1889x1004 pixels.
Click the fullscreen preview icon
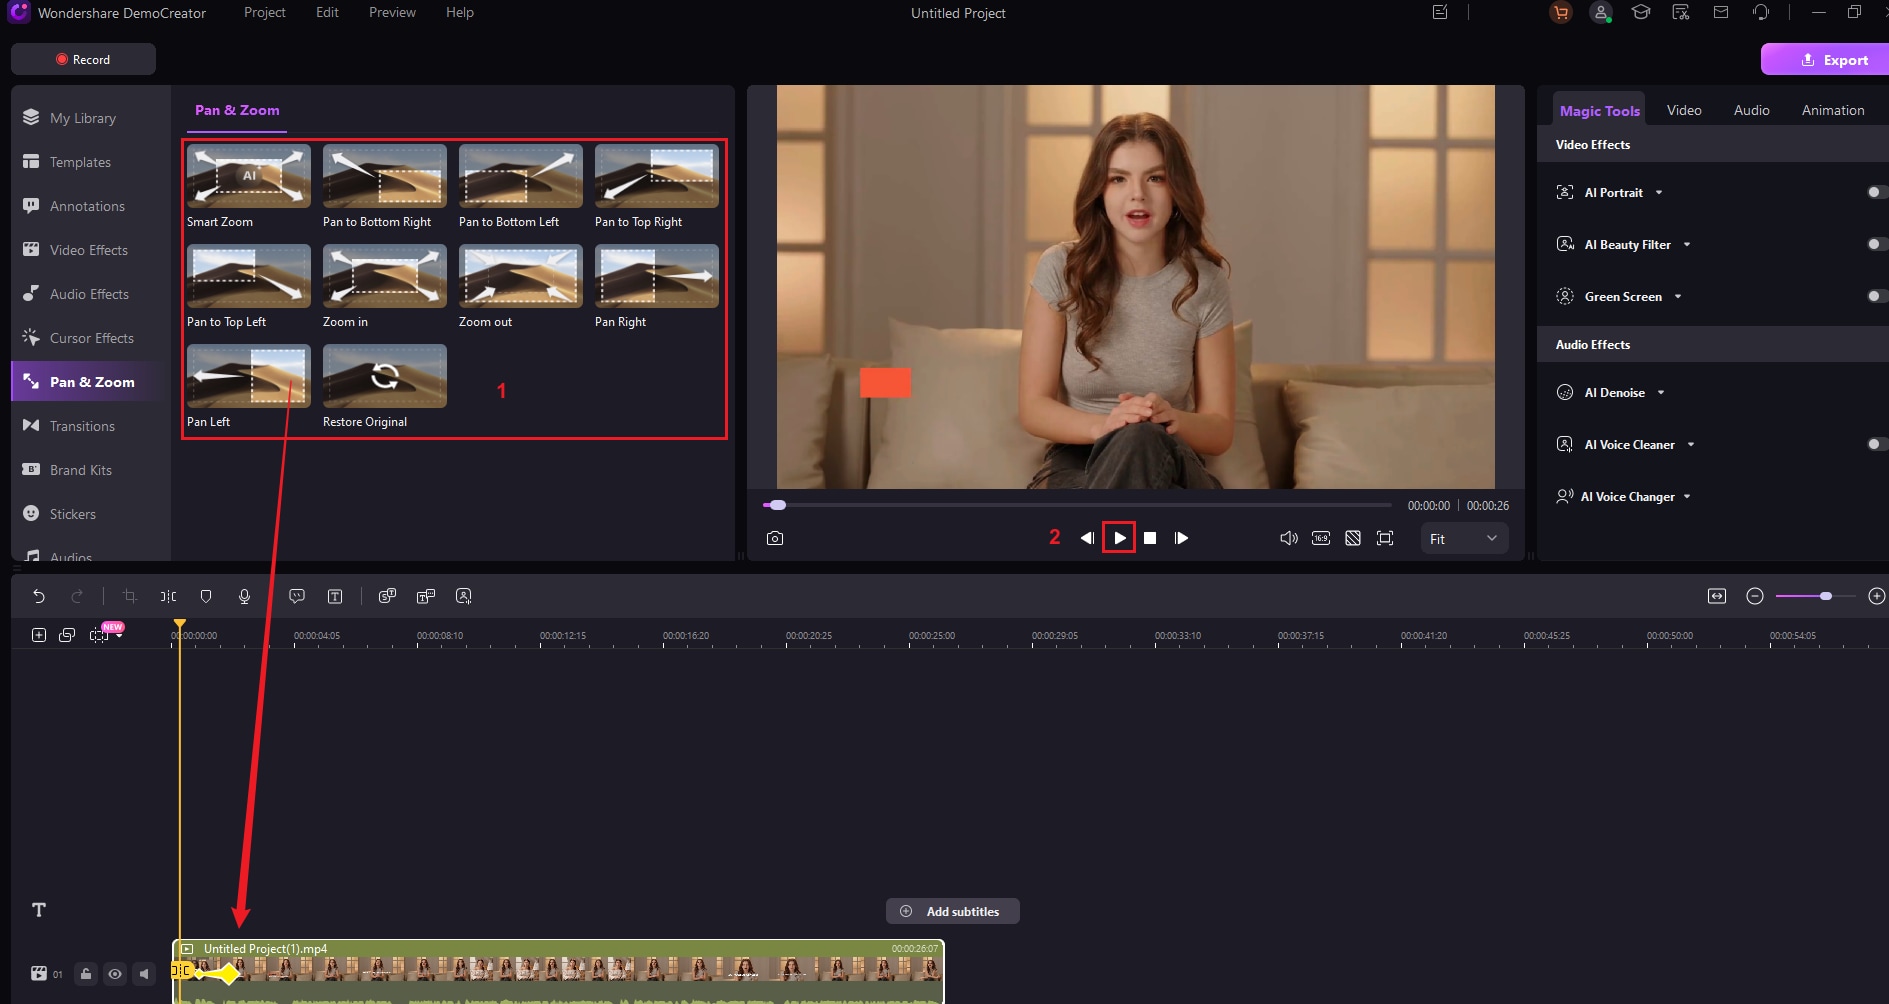(1385, 538)
